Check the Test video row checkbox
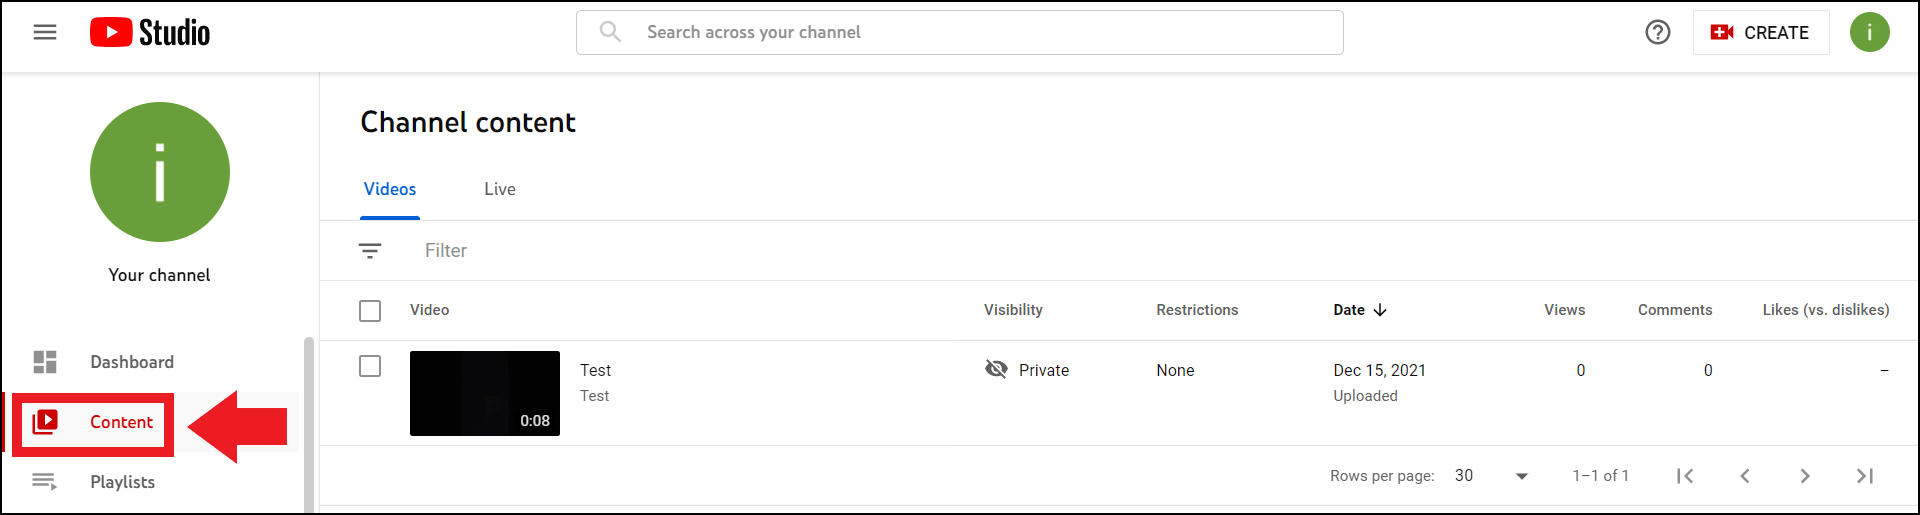The width and height of the screenshot is (1920, 515). point(370,366)
